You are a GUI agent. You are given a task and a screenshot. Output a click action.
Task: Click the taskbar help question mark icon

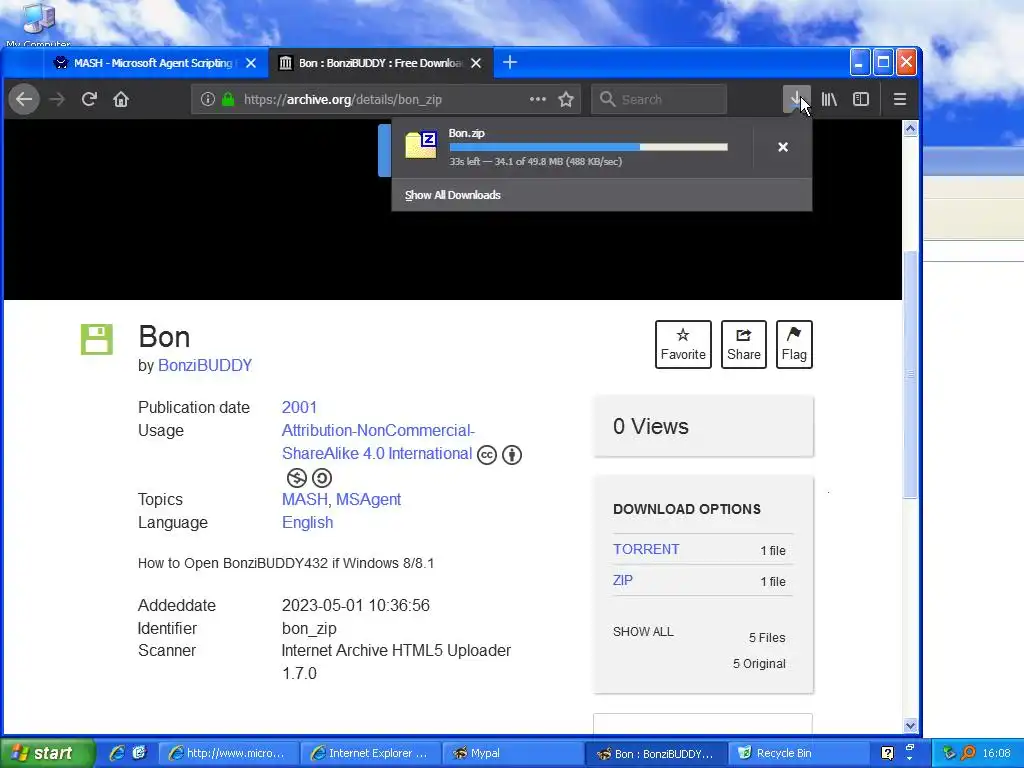coord(887,753)
